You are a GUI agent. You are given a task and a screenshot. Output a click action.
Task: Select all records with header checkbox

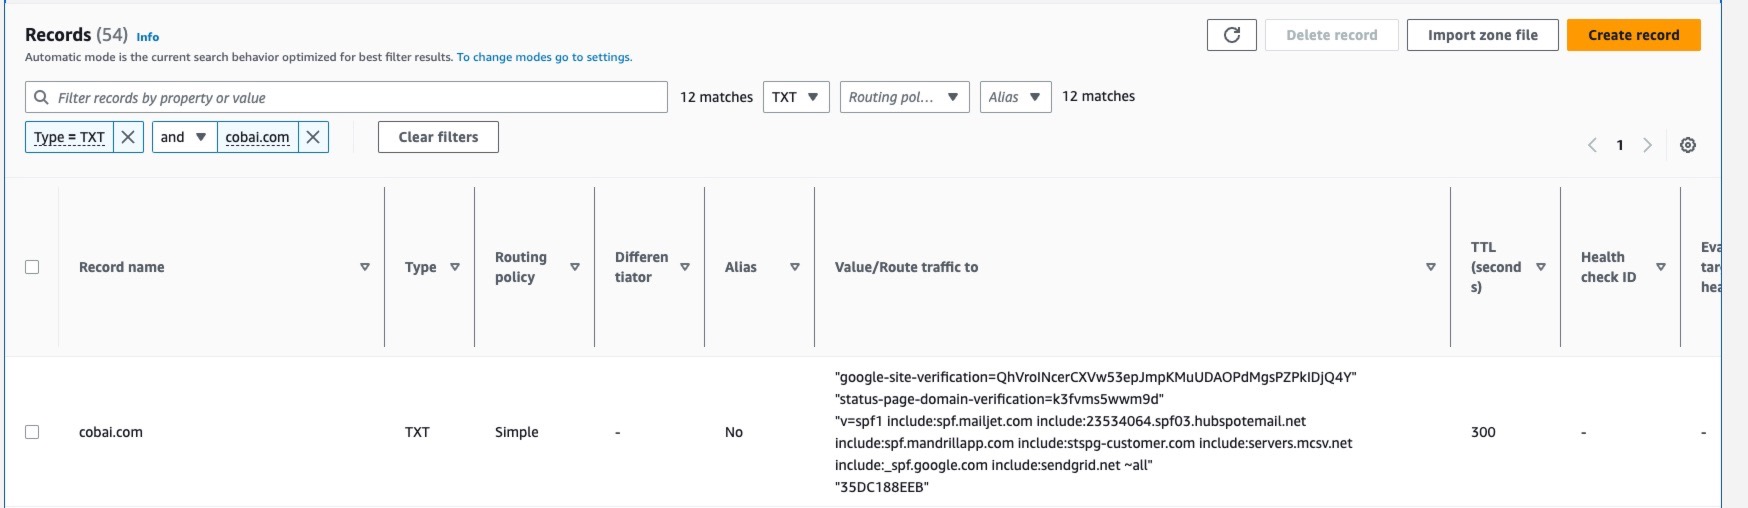pos(32,267)
